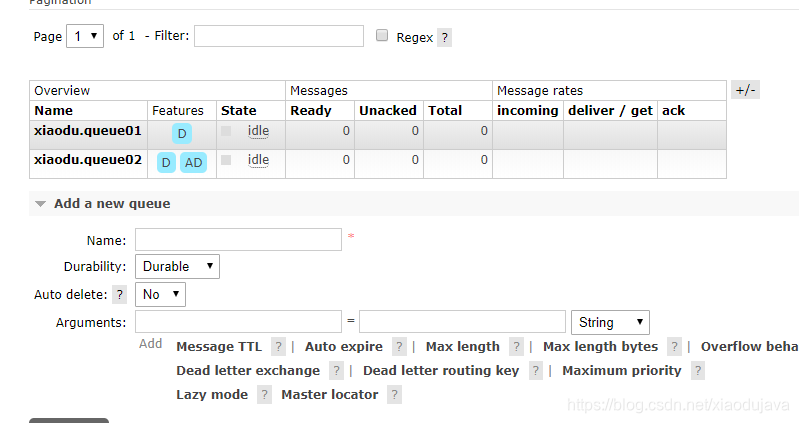Add Master locator argument

[330, 394]
